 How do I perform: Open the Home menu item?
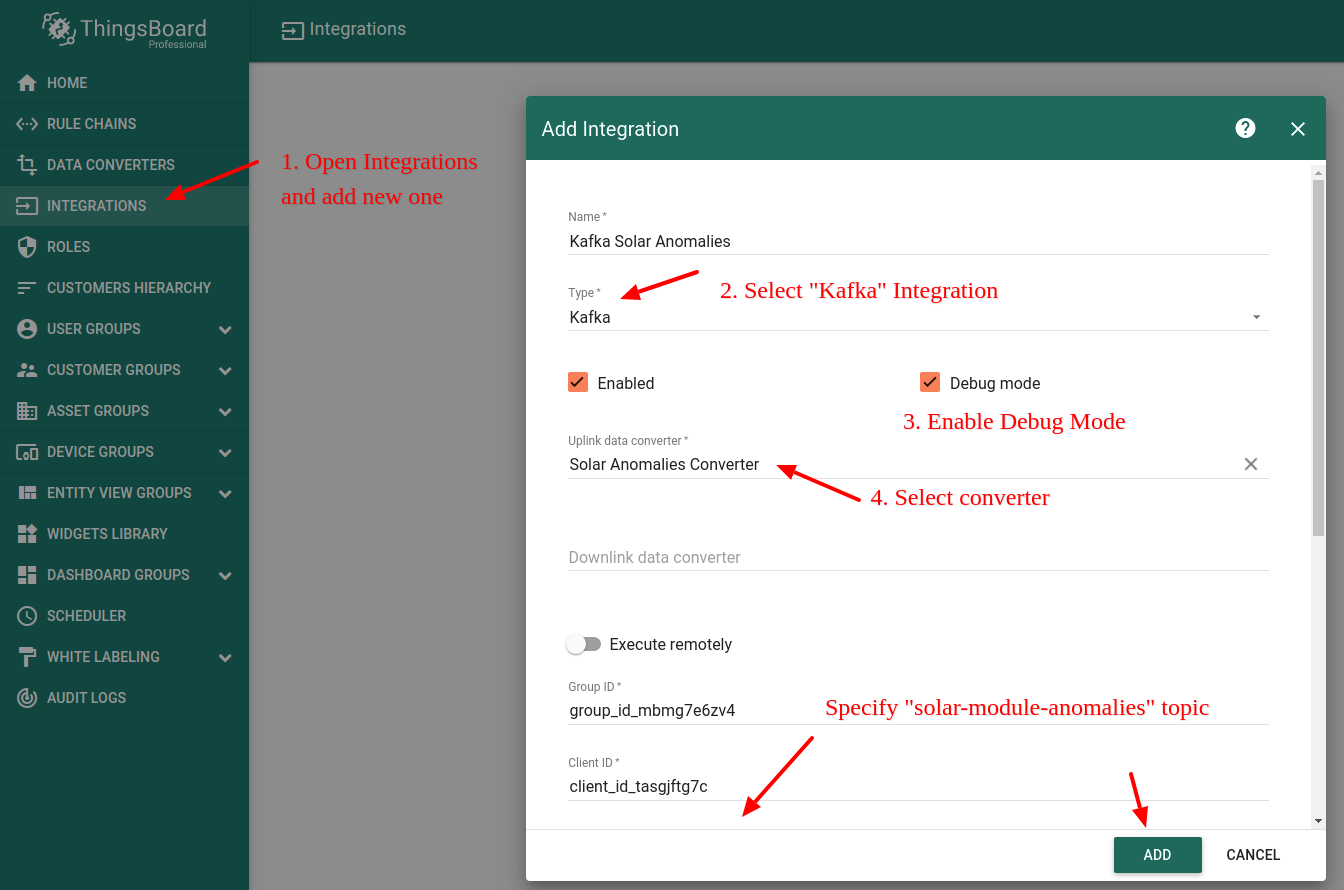tap(124, 83)
